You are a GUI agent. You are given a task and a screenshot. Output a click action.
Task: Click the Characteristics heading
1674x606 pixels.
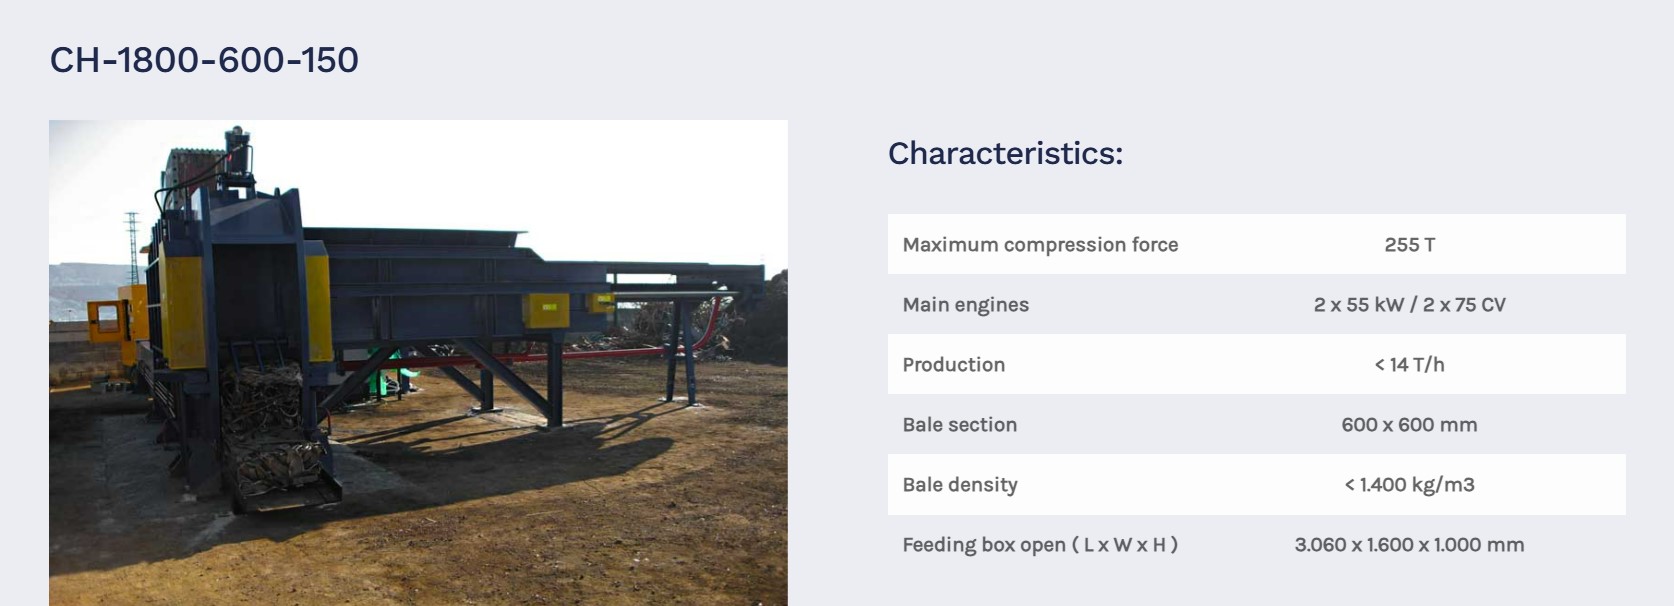coord(1005,153)
